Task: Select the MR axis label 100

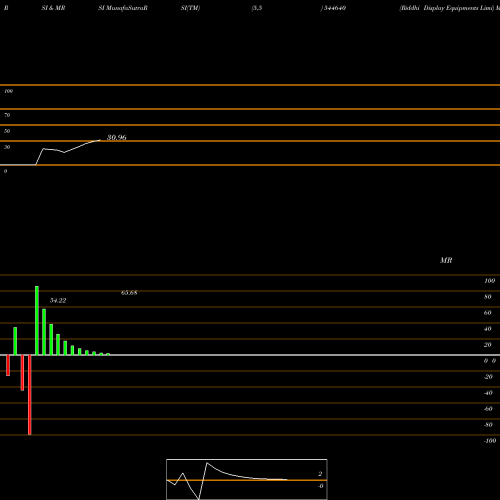Action: 490,281
